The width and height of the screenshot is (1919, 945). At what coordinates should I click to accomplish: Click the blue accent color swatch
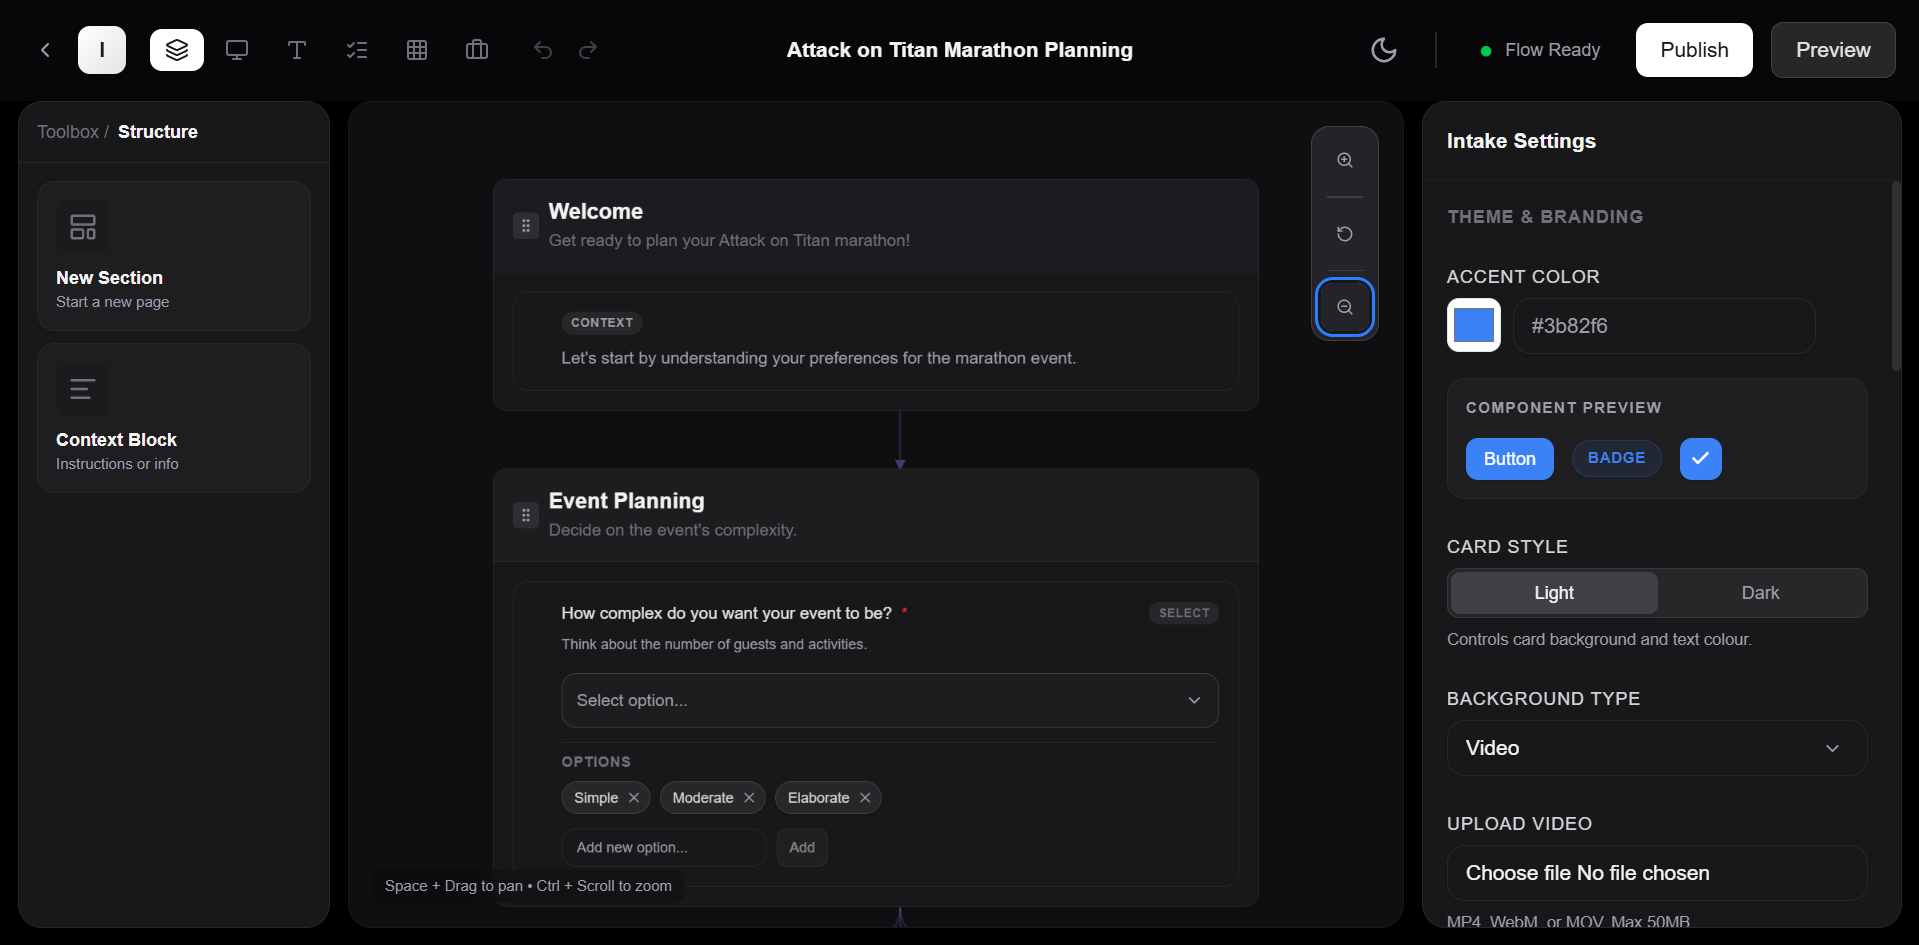coord(1474,325)
